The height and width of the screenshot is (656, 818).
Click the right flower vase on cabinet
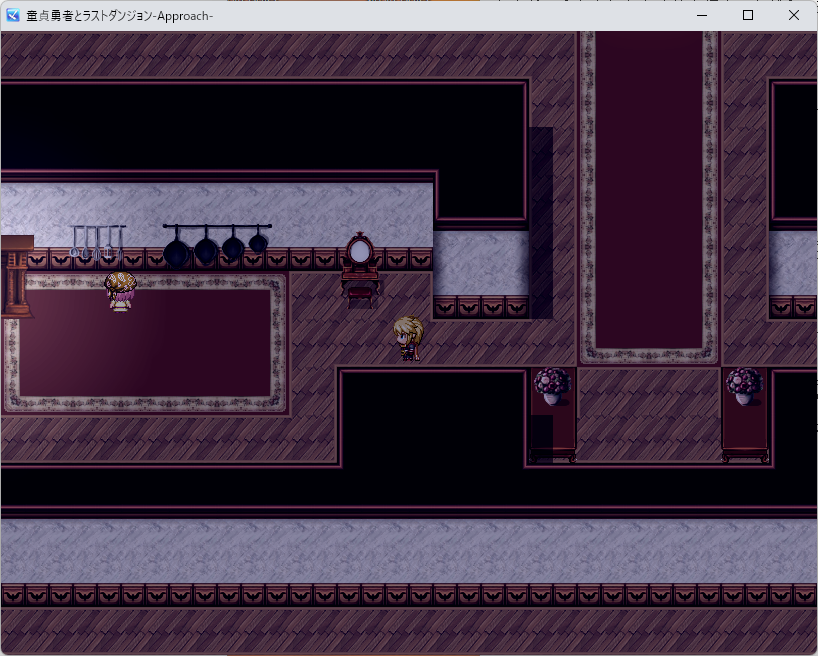(744, 386)
